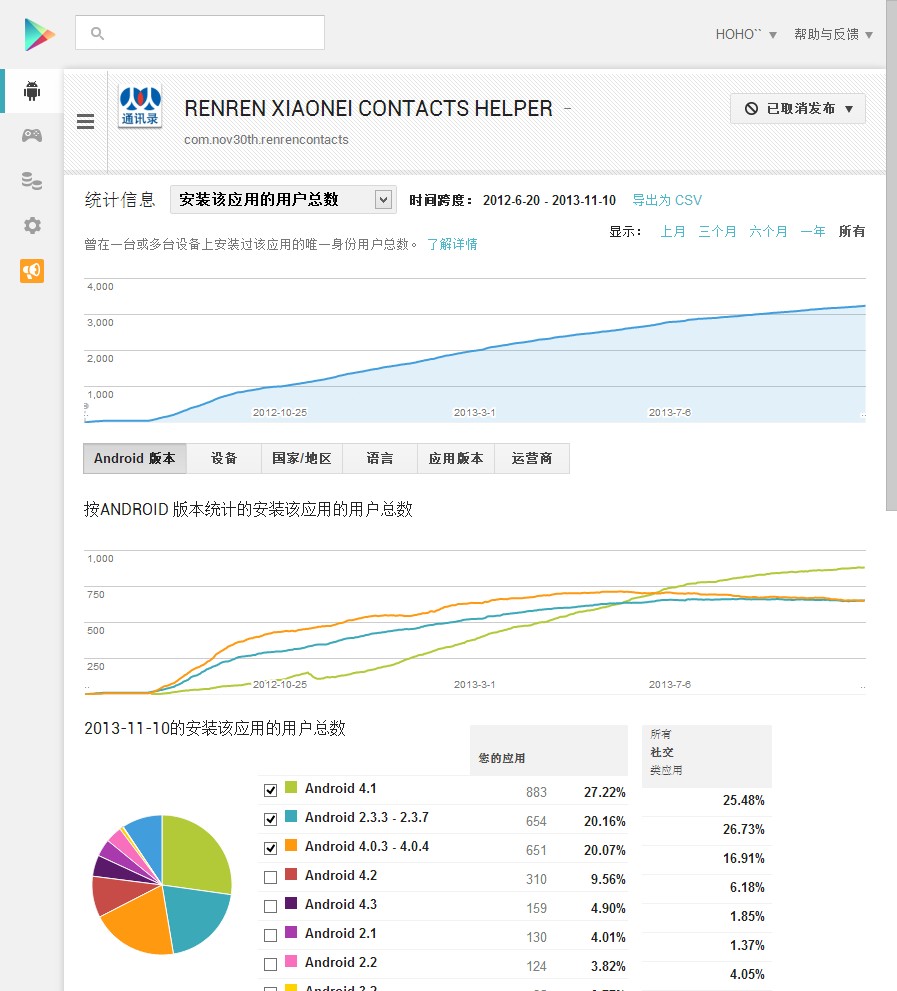Click the 883 user count value
Screen dimensions: 897x991
[x=536, y=792]
